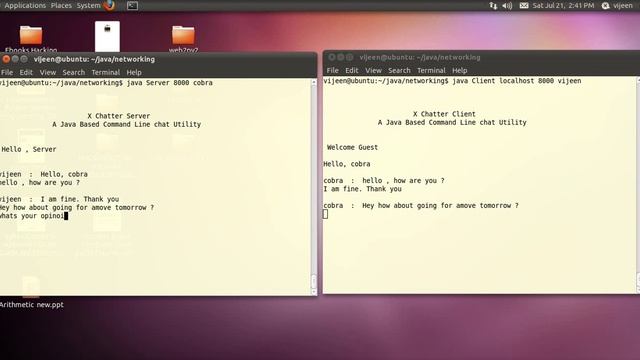
Task: Click the Client terminal cursor block
Action: (325, 214)
